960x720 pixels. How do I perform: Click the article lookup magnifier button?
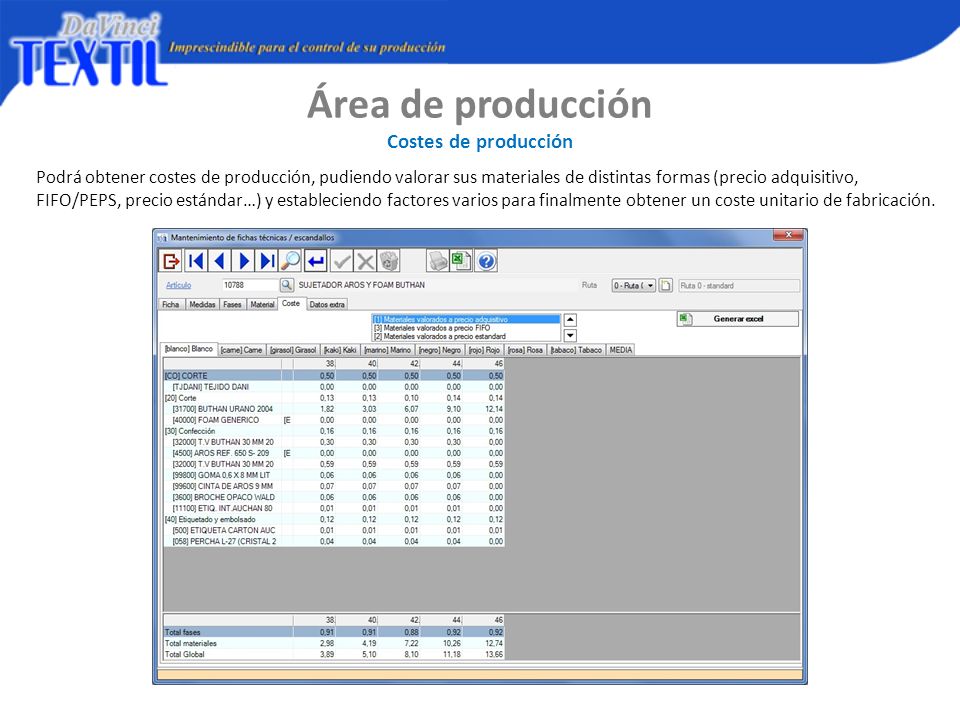[x=287, y=285]
